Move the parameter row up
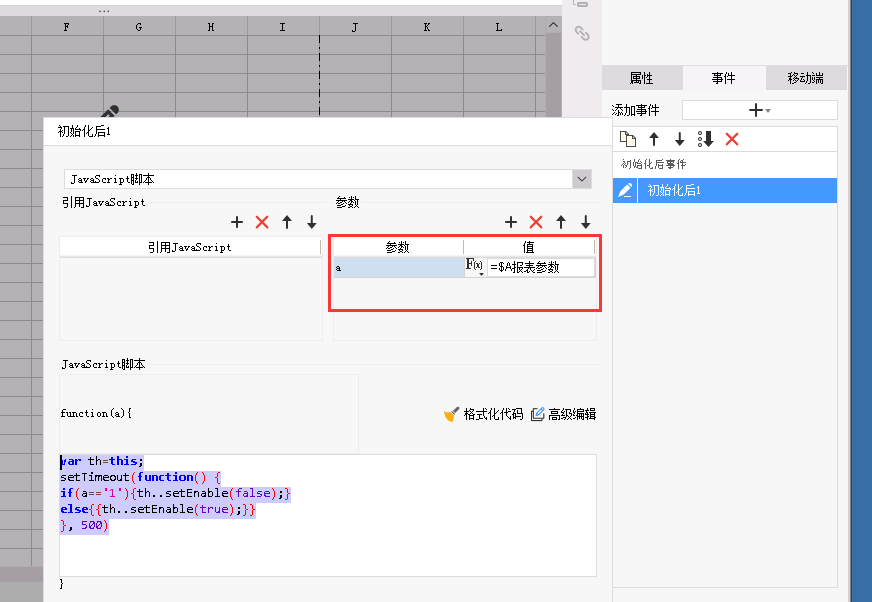 tap(561, 222)
